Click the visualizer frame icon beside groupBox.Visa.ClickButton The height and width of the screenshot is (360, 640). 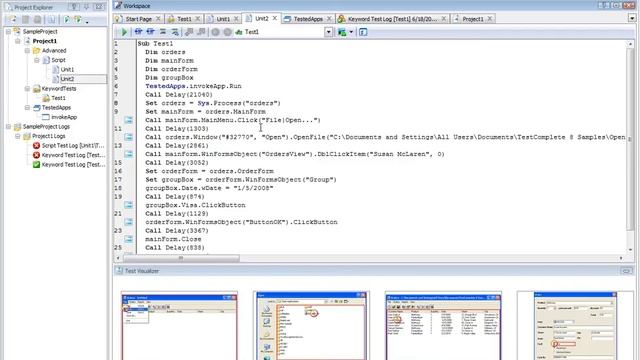click(128, 205)
